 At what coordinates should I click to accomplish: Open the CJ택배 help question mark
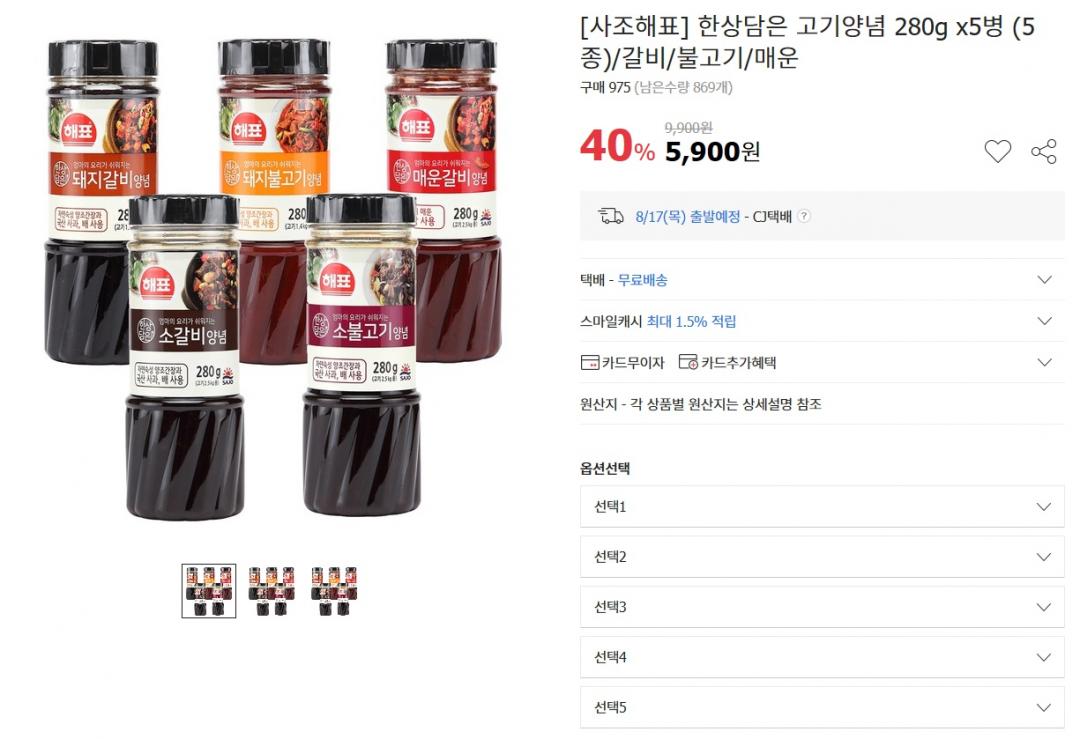[803, 216]
